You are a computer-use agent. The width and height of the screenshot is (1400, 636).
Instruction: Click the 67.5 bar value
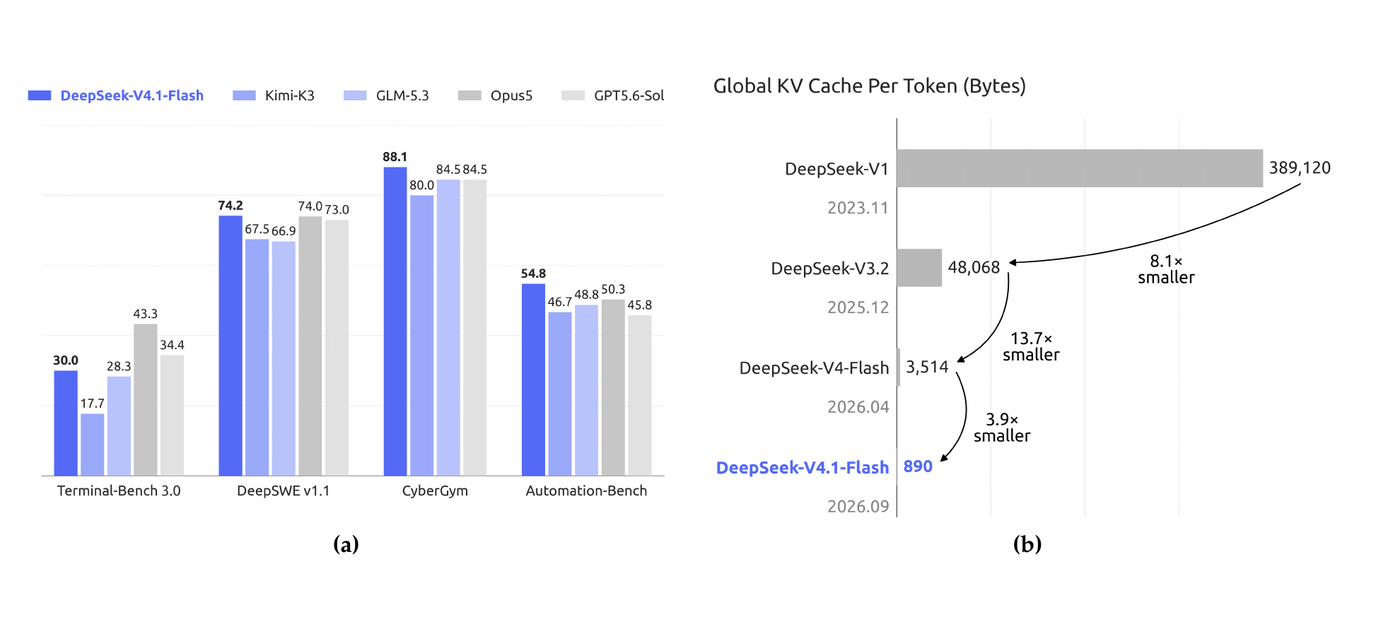pos(258,229)
